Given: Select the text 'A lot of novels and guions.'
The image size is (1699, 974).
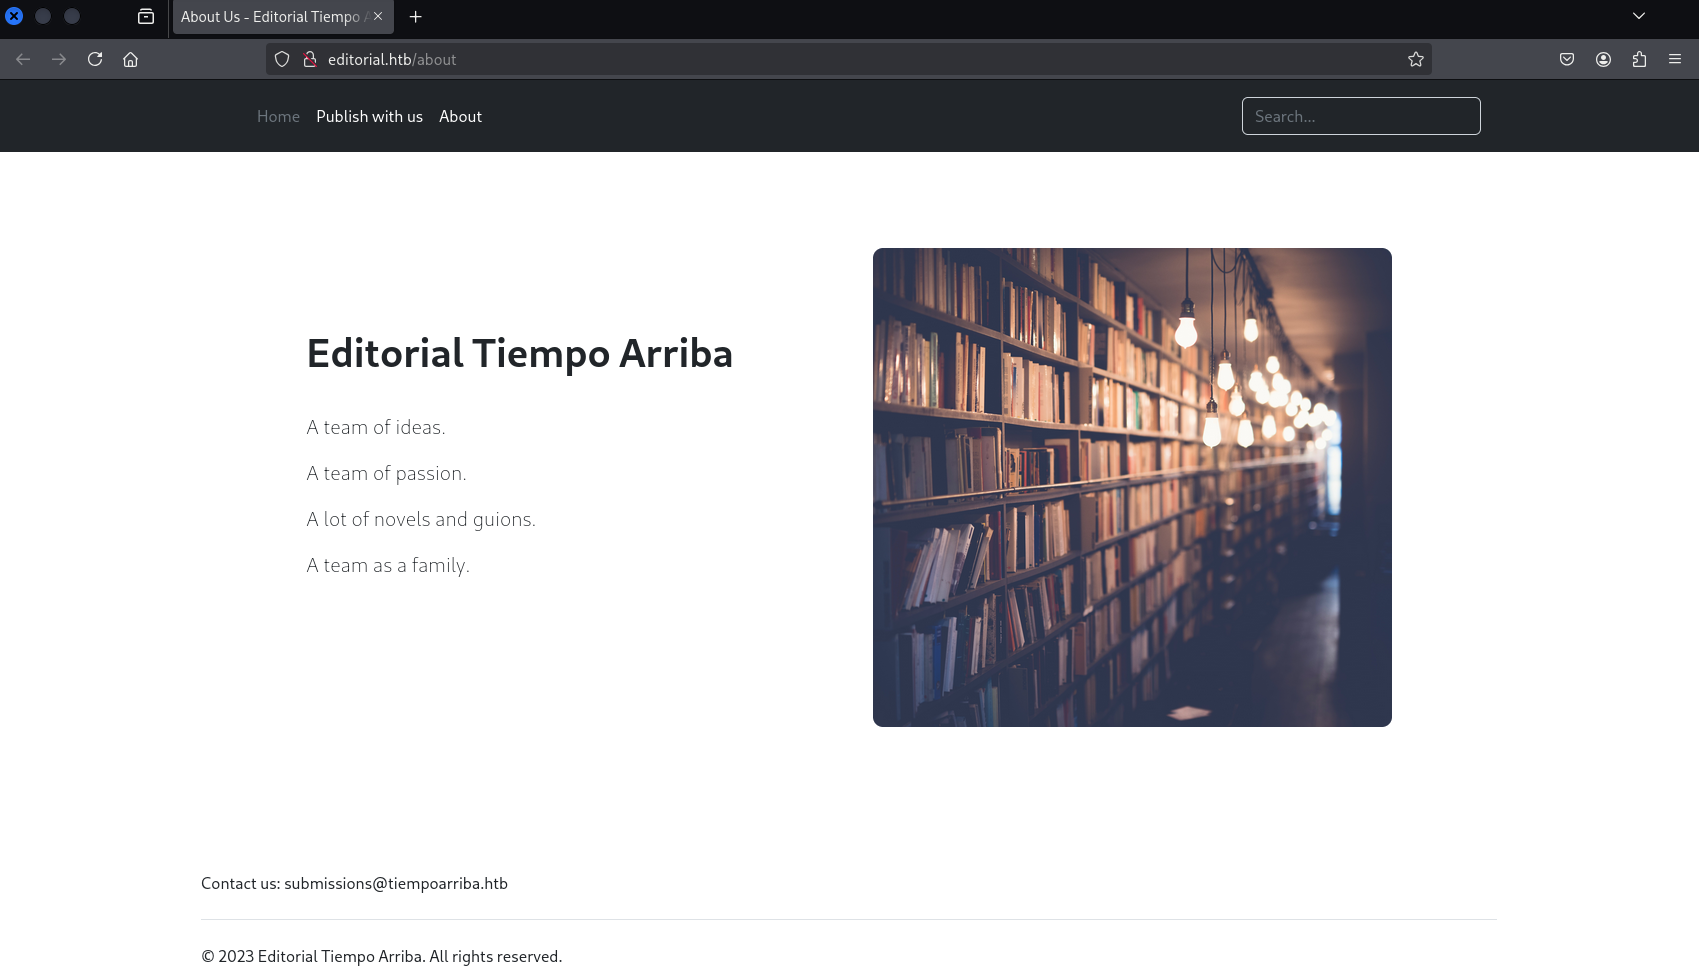Looking at the screenshot, I should click(421, 520).
